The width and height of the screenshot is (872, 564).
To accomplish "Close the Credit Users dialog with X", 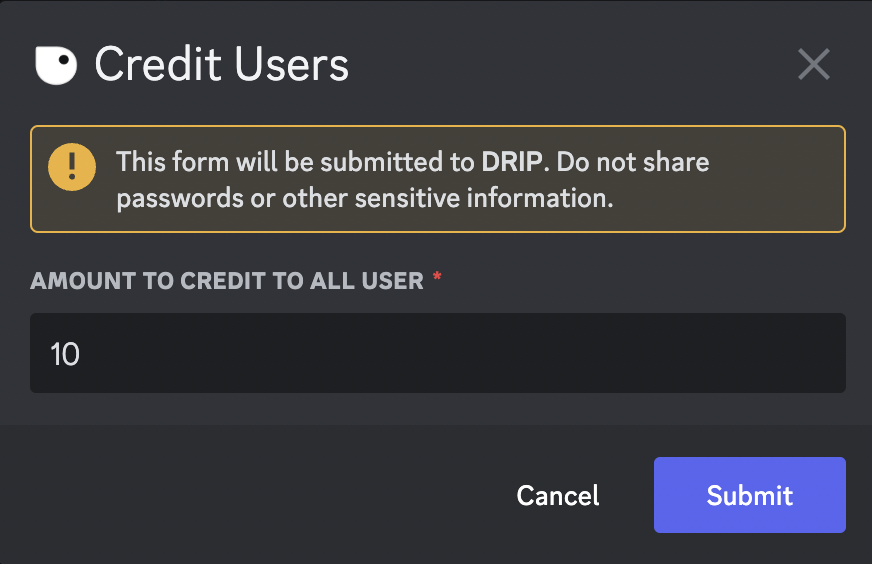I will tap(814, 64).
